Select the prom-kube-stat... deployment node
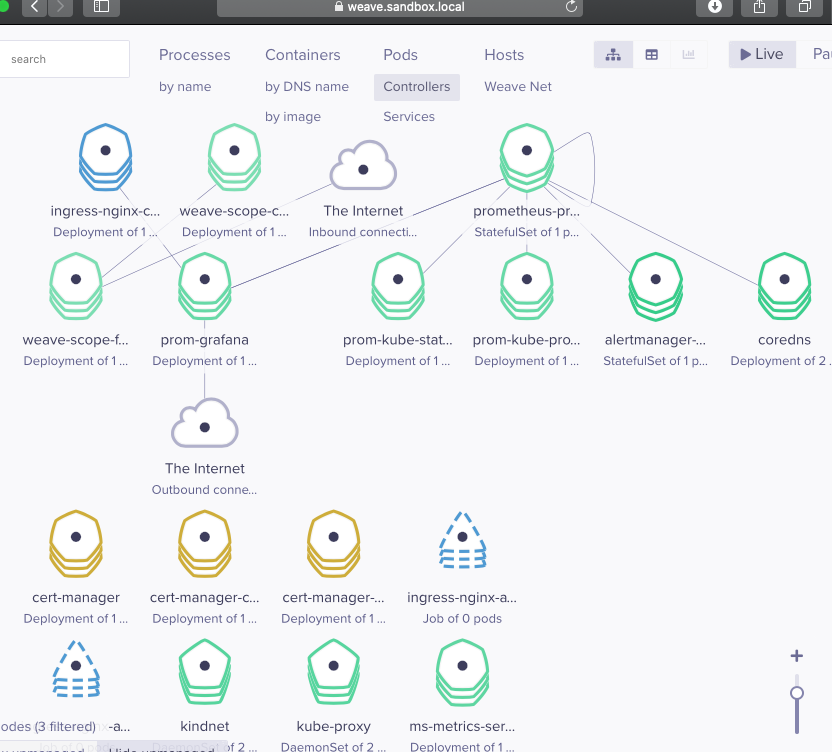This screenshot has width=832, height=752. (398, 286)
